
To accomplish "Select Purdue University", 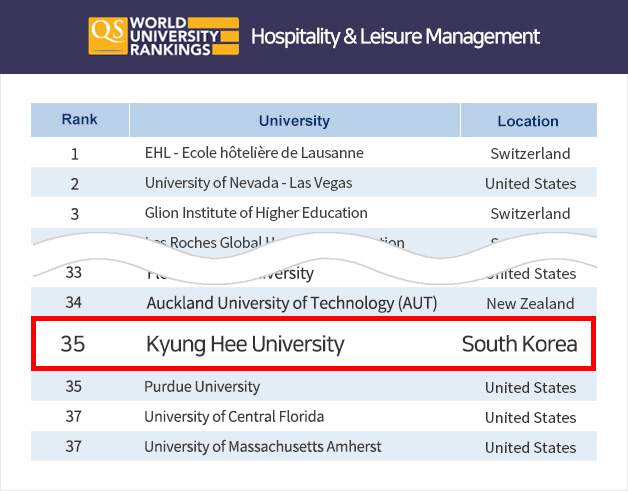I will pyautogui.click(x=202, y=387).
